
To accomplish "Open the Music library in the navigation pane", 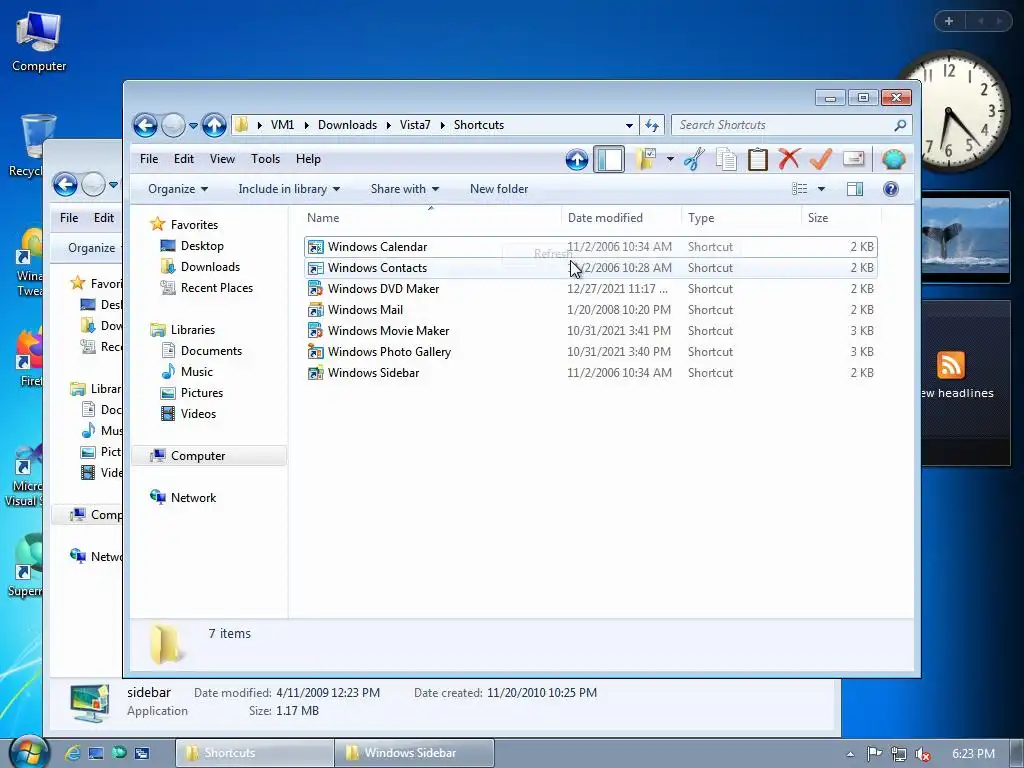I will (x=196, y=372).
